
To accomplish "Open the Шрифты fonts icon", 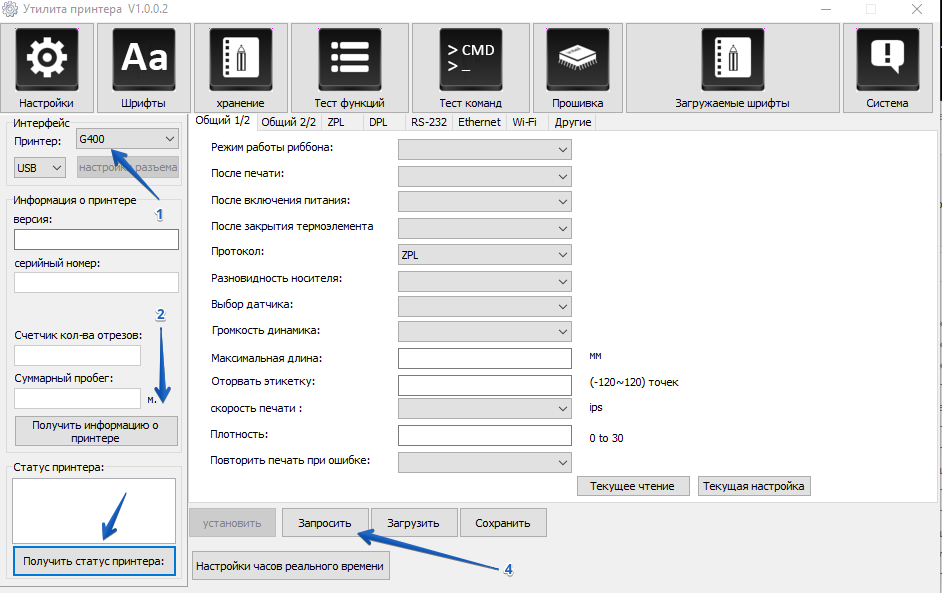I will (143, 60).
